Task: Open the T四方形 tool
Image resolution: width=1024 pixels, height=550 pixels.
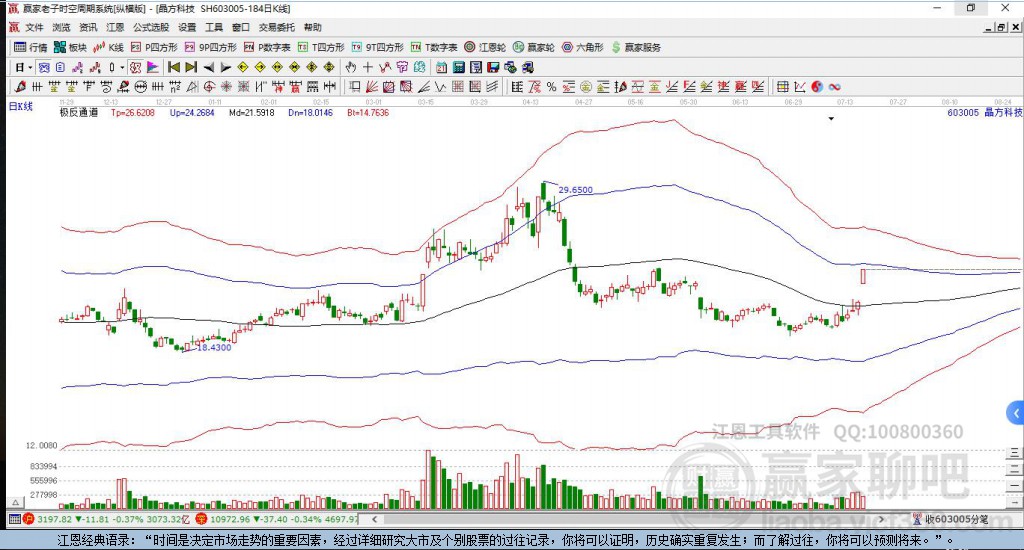Action: pos(321,47)
